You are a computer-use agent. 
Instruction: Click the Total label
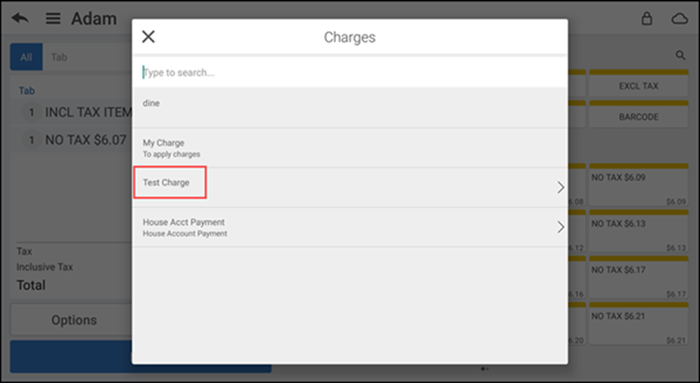[31, 285]
